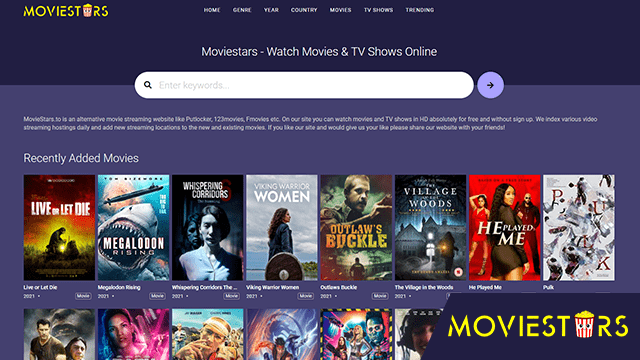640x360 pixels.
Task: Open the Movies section
Action: (x=340, y=10)
